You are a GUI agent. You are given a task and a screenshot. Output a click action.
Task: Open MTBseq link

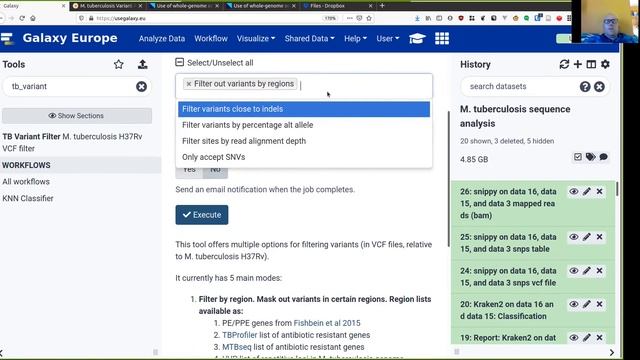[x=237, y=347]
